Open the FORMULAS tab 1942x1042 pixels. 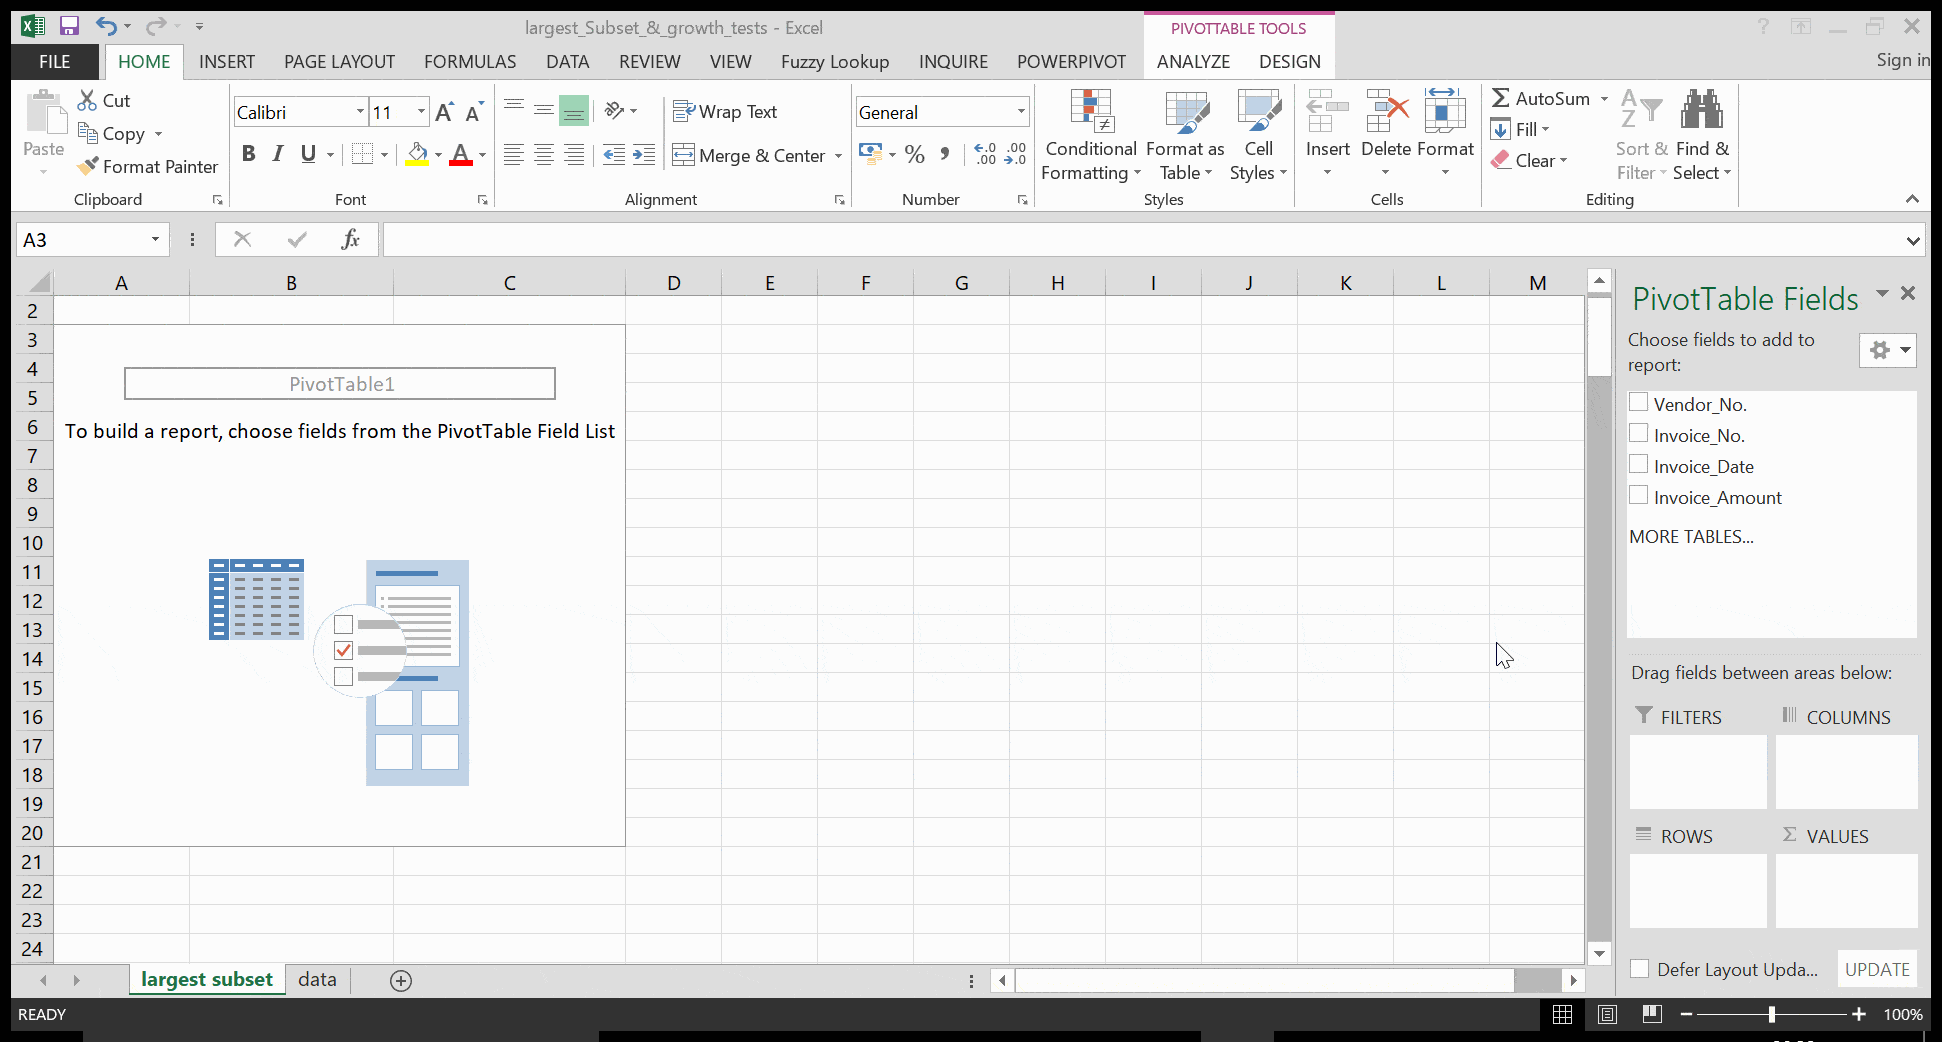pos(470,61)
